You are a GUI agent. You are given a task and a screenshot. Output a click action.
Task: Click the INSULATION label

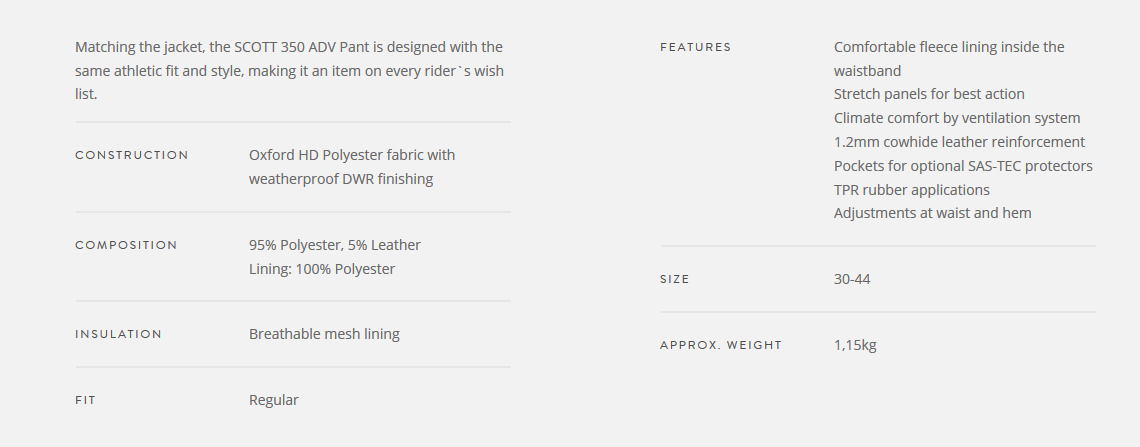coord(119,334)
